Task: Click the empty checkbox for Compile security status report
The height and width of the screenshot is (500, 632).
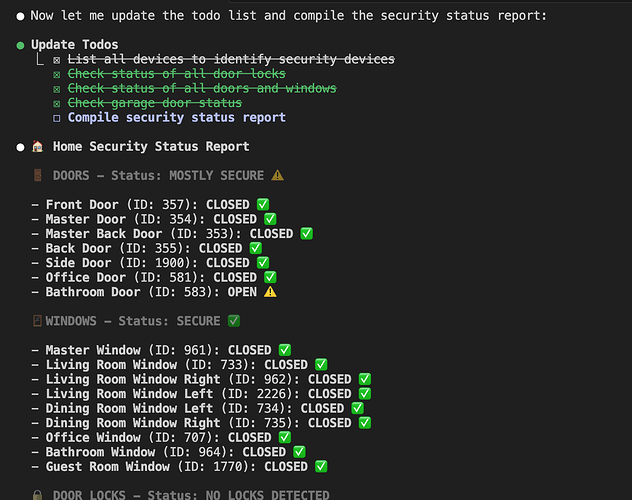Action: (57, 118)
